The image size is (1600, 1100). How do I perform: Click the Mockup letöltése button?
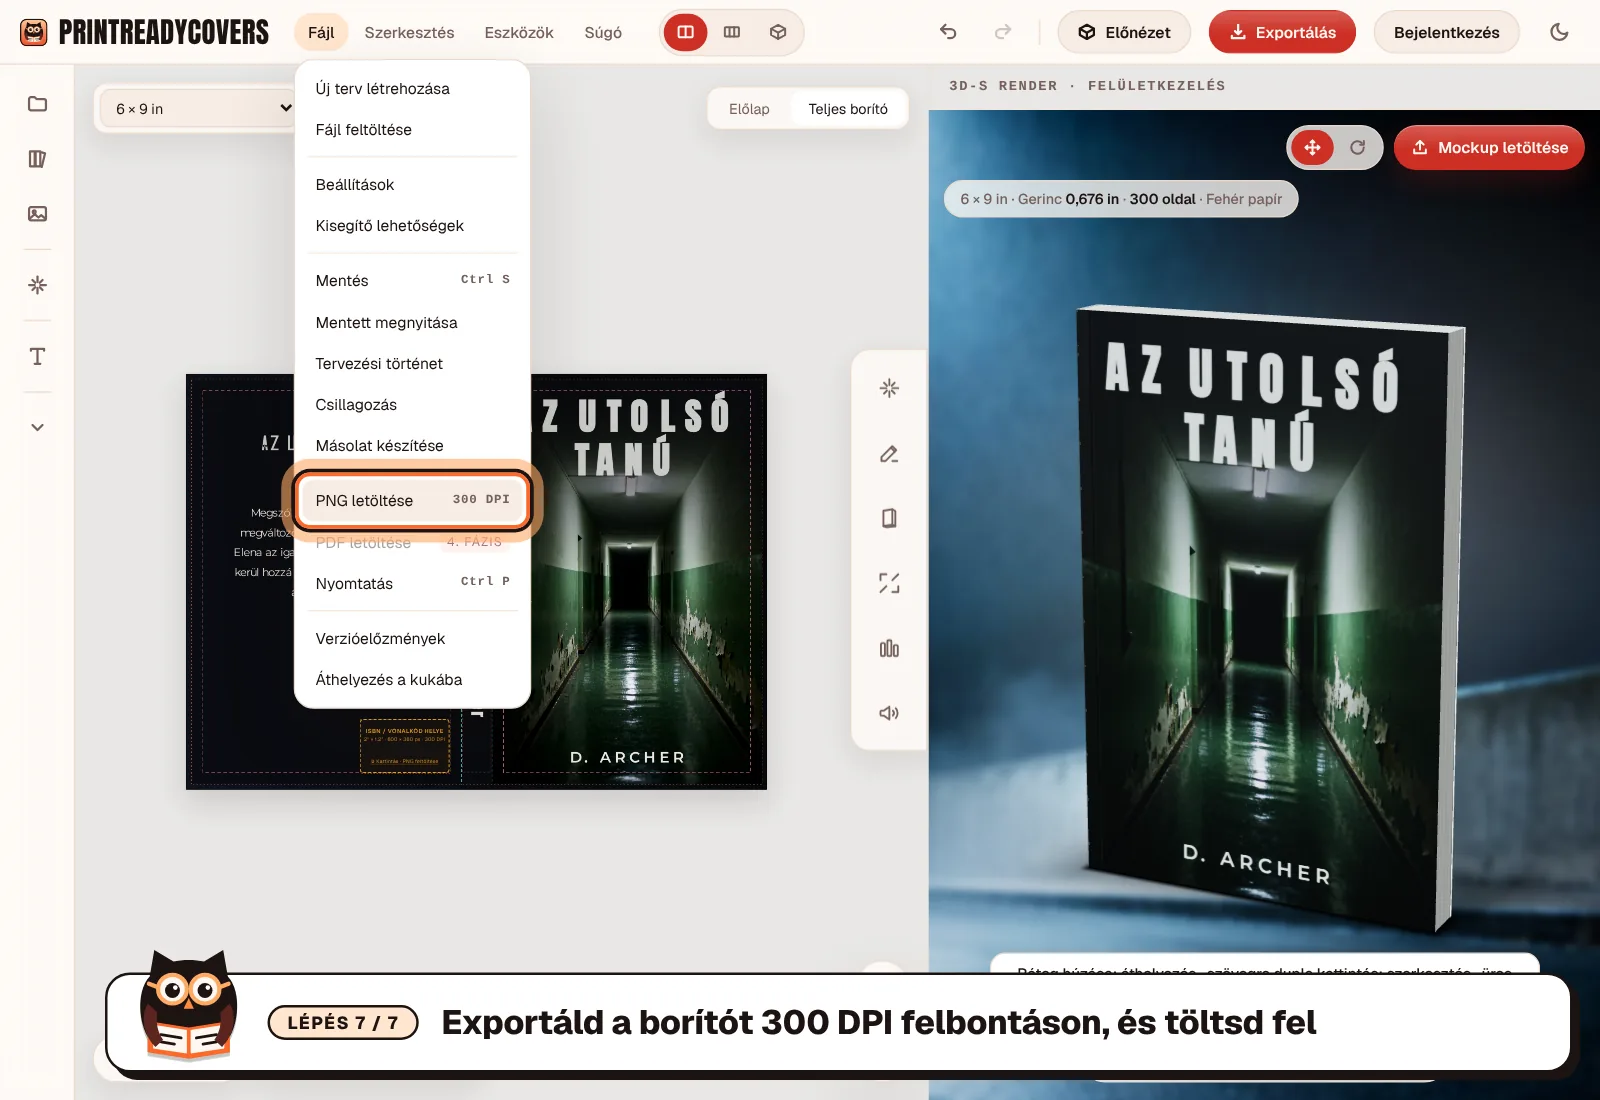pyautogui.click(x=1489, y=147)
